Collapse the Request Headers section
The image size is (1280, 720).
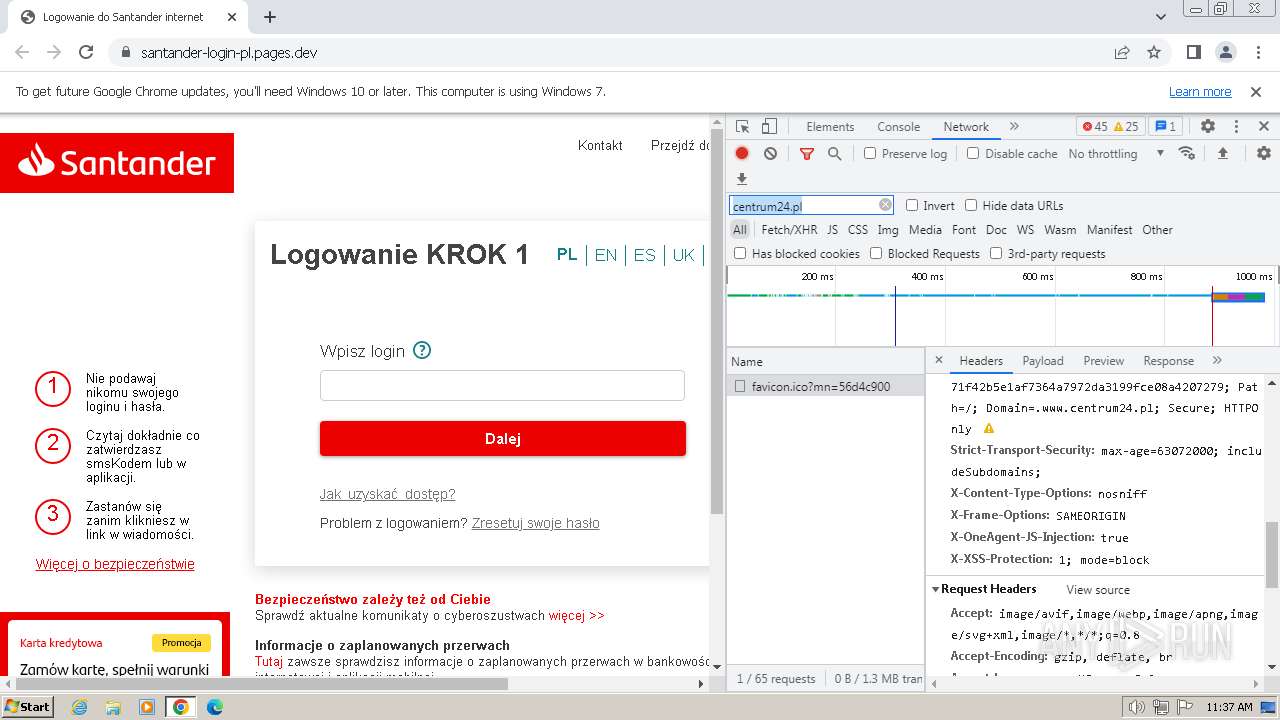(x=936, y=589)
